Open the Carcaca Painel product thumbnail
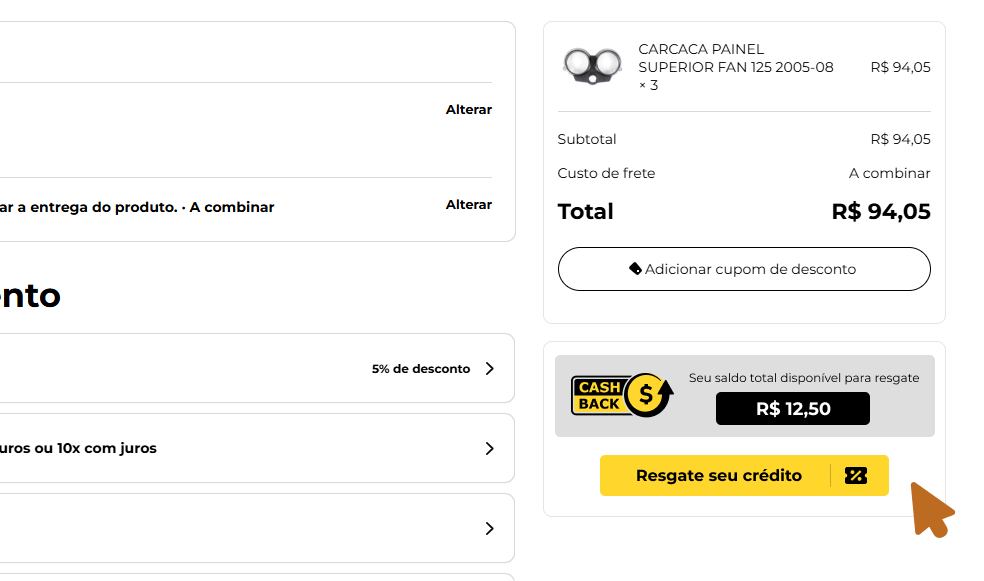 point(592,67)
